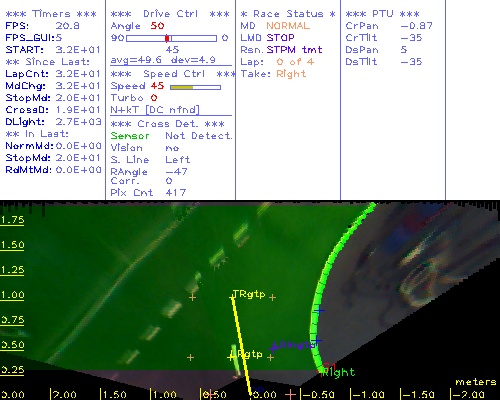Click the Turbo value
Viewport: 500px width, 400px height.
point(154,98)
